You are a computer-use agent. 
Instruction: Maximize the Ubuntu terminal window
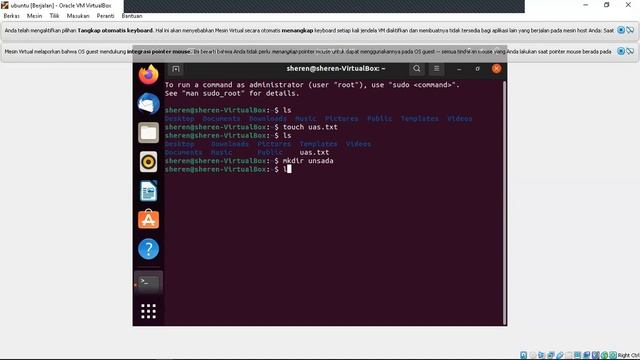(x=478, y=69)
